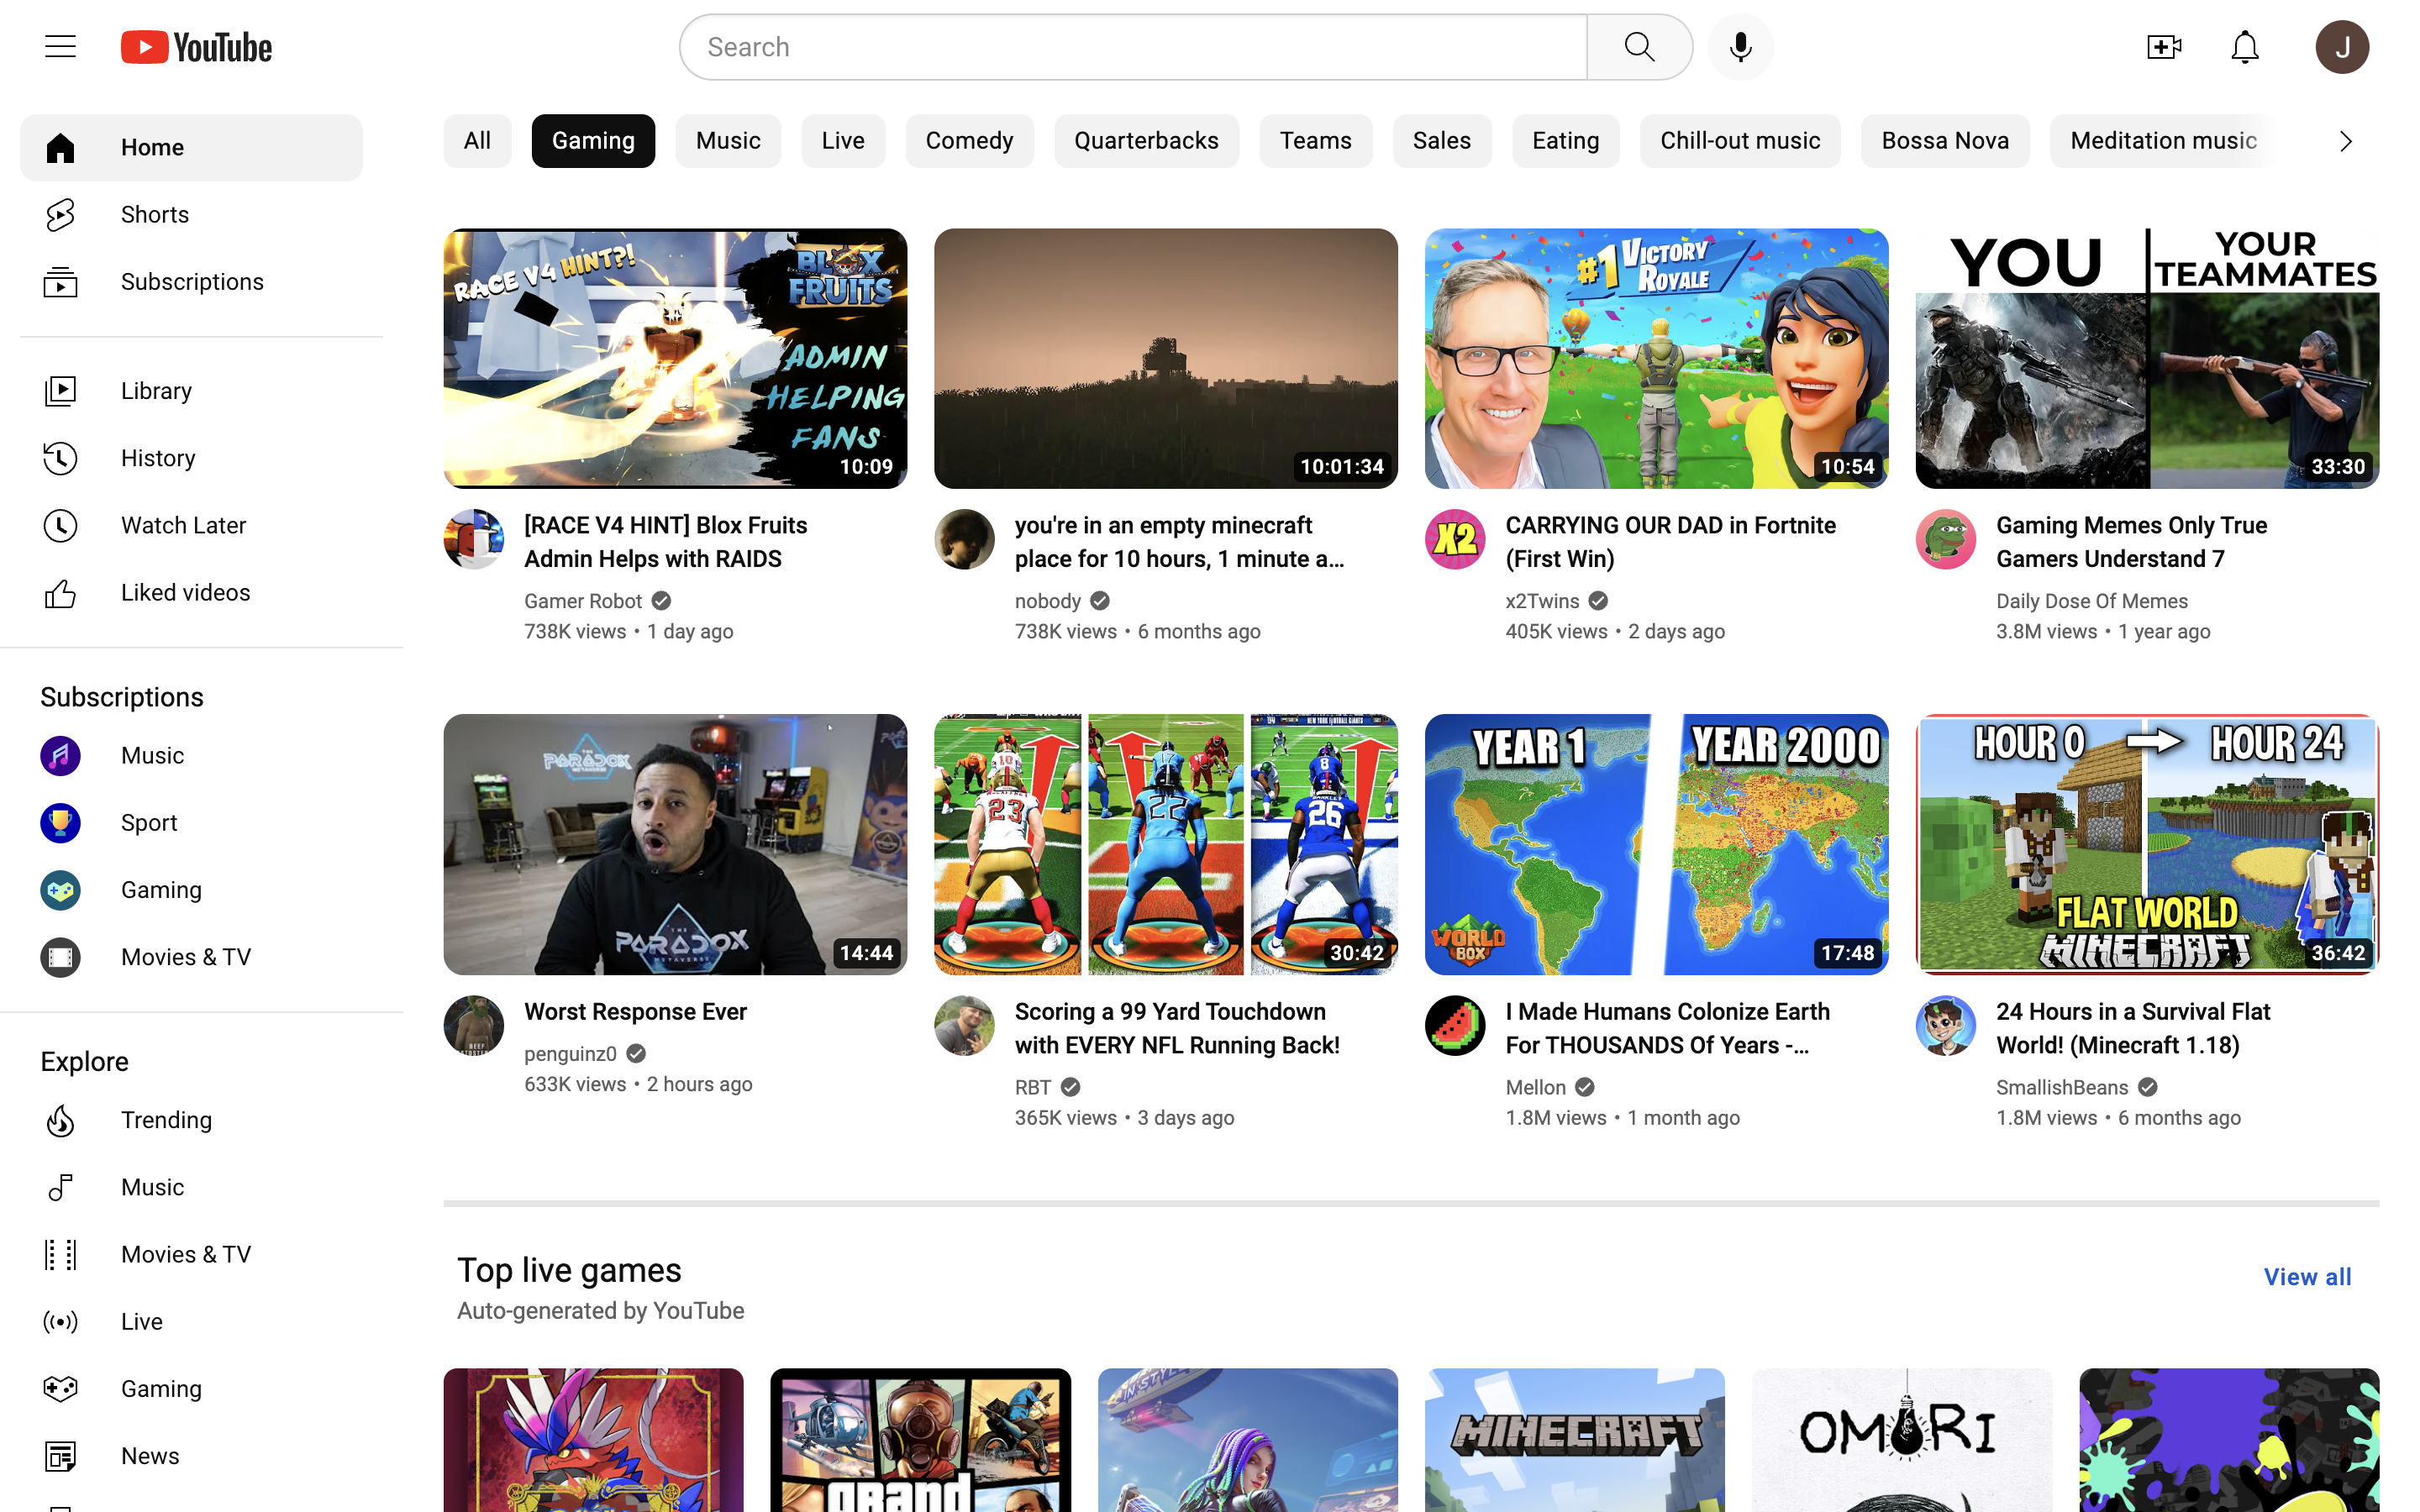
Task: Open the RBT channel avatar
Action: click(964, 1025)
